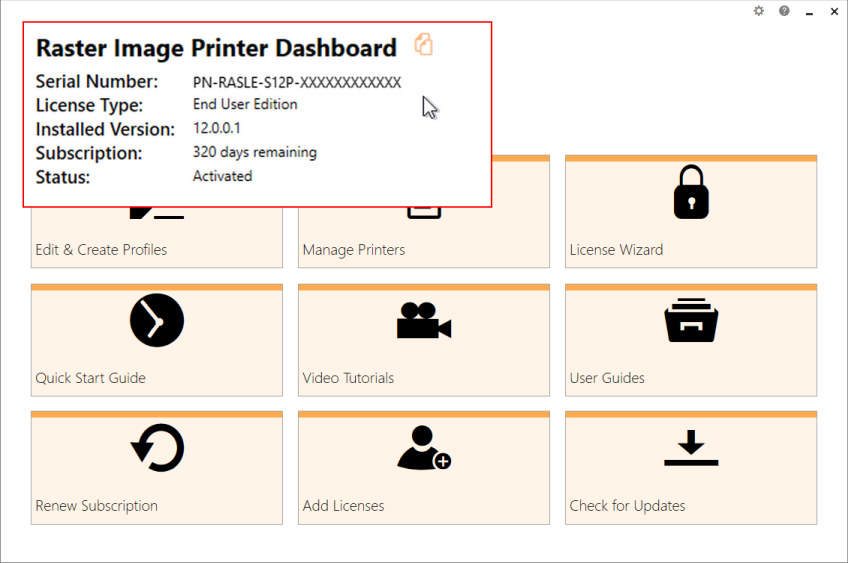The height and width of the screenshot is (563, 848).
Task: Open Edit & Create Profiles tile
Action: [157, 238]
